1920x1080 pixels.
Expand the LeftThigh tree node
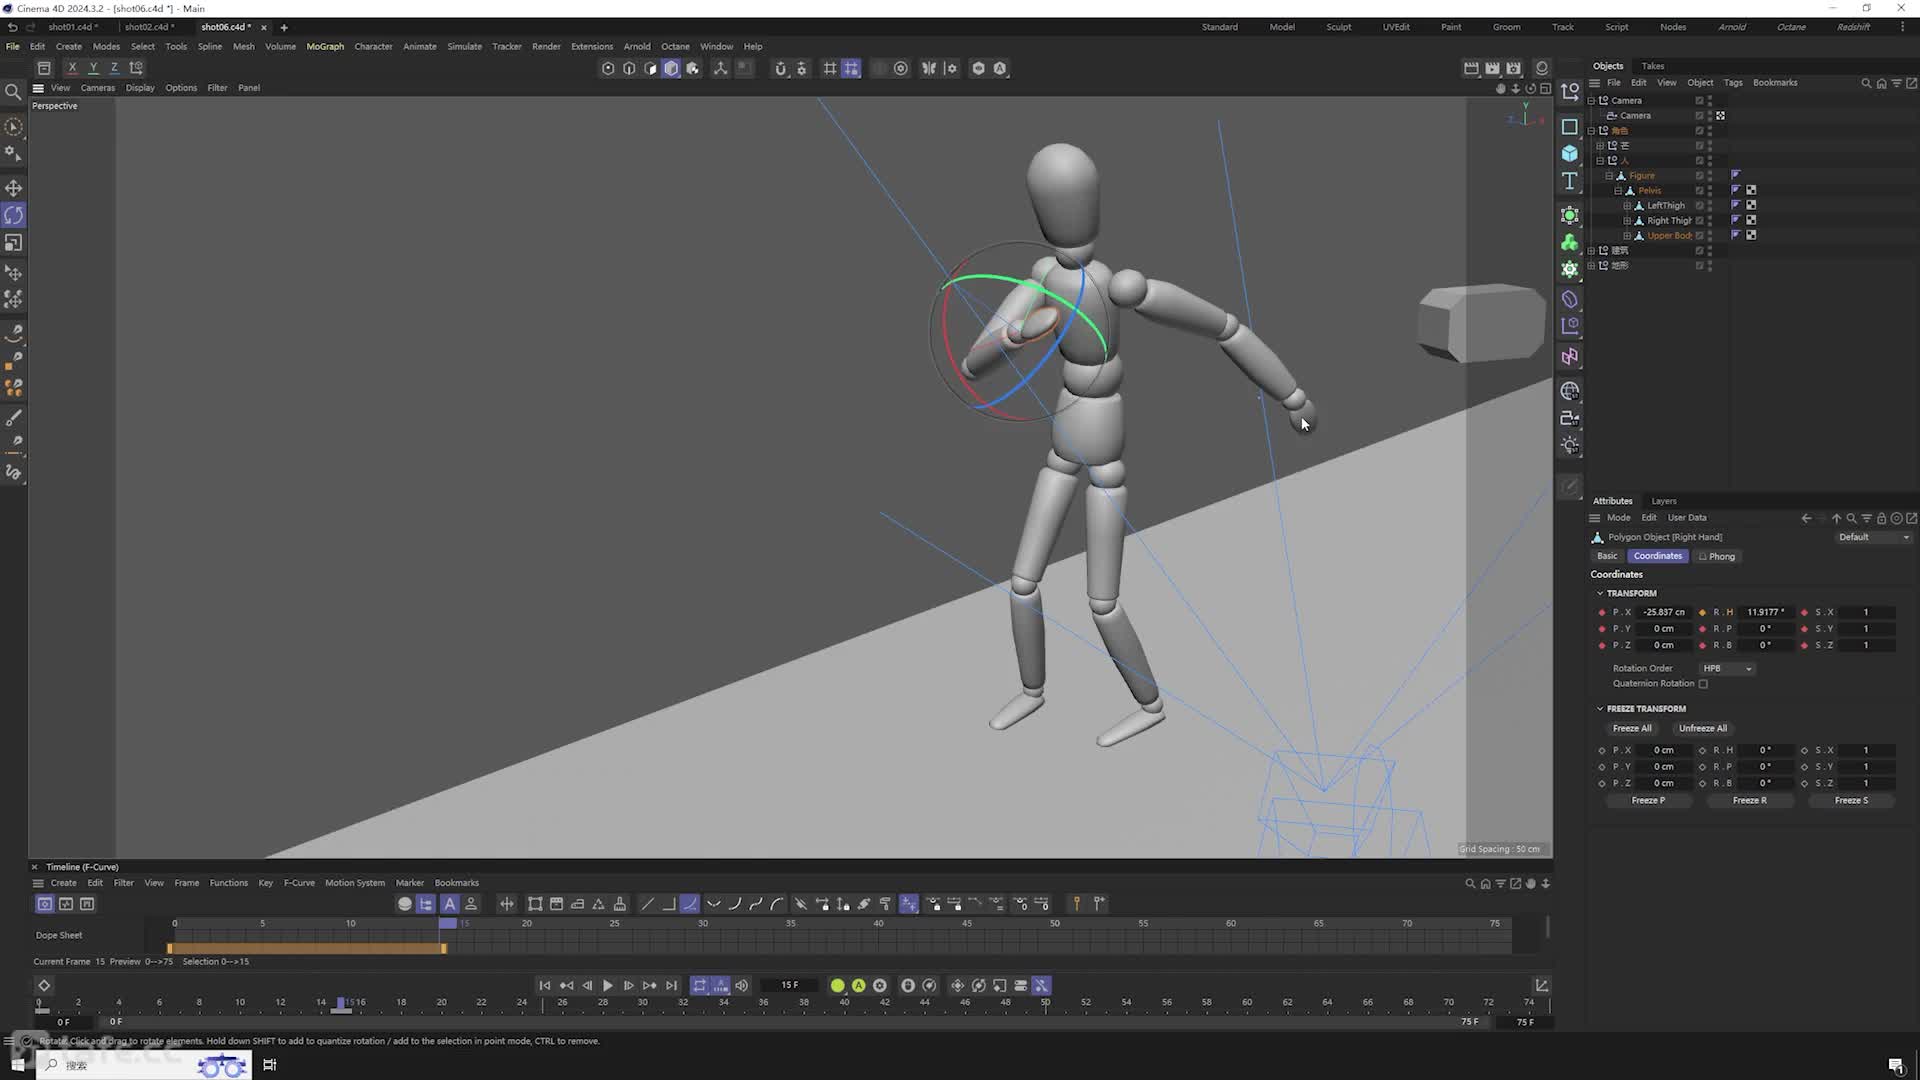[x=1627, y=206]
